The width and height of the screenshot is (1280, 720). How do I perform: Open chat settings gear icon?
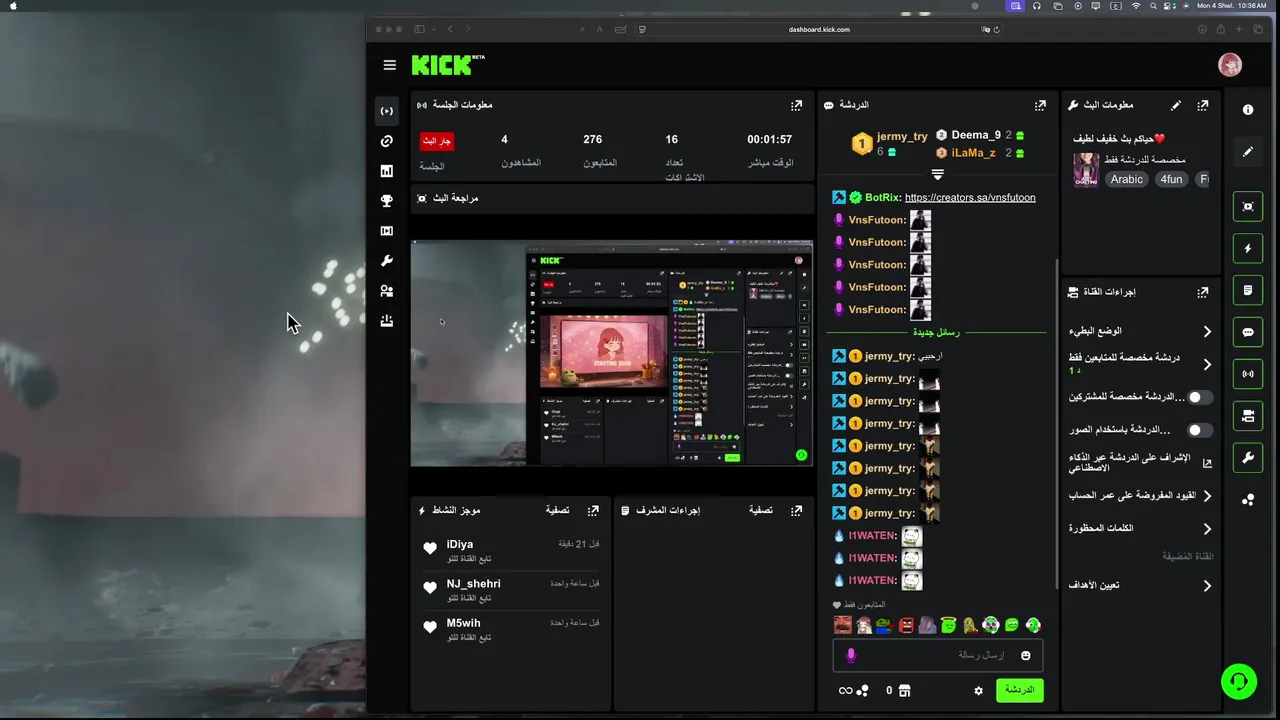(978, 690)
